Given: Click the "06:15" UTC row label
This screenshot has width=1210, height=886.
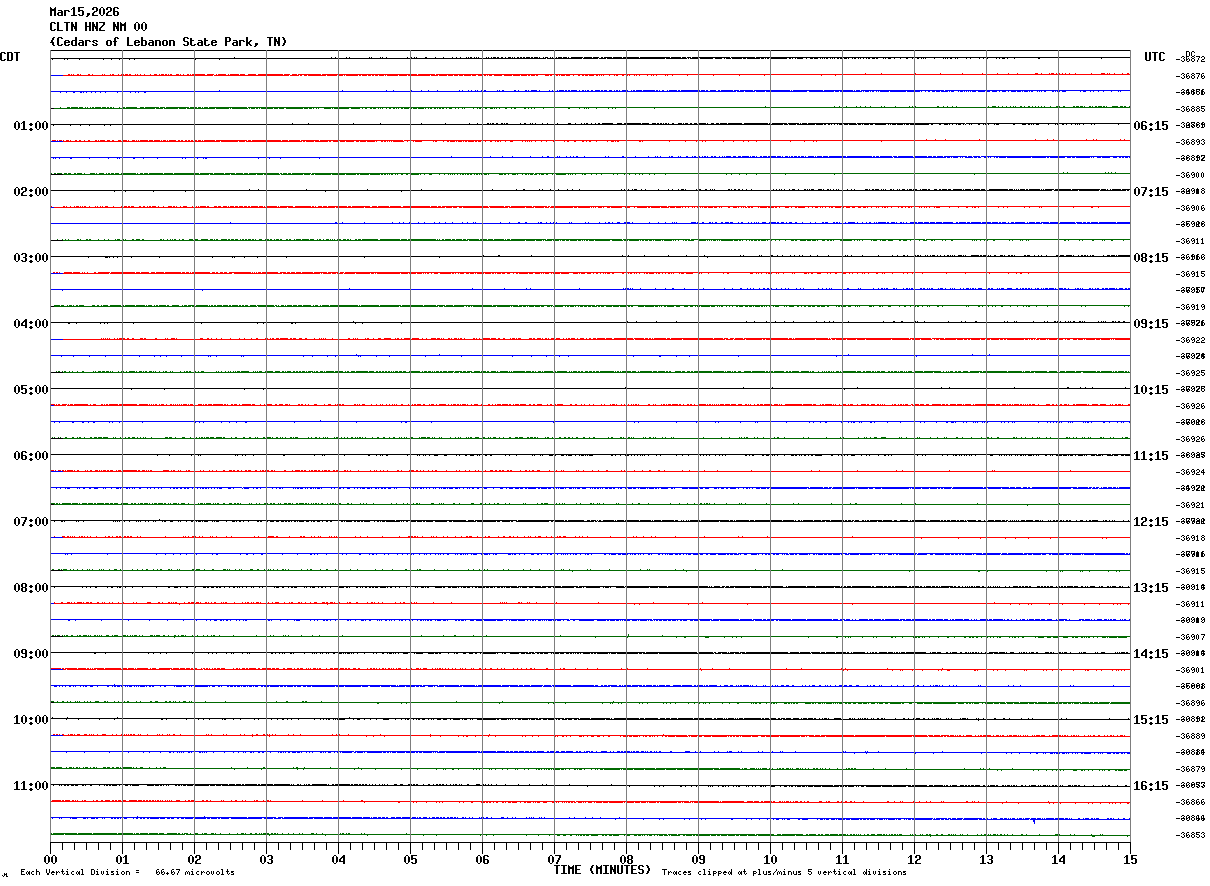Looking at the screenshot, I should click(x=1150, y=126).
